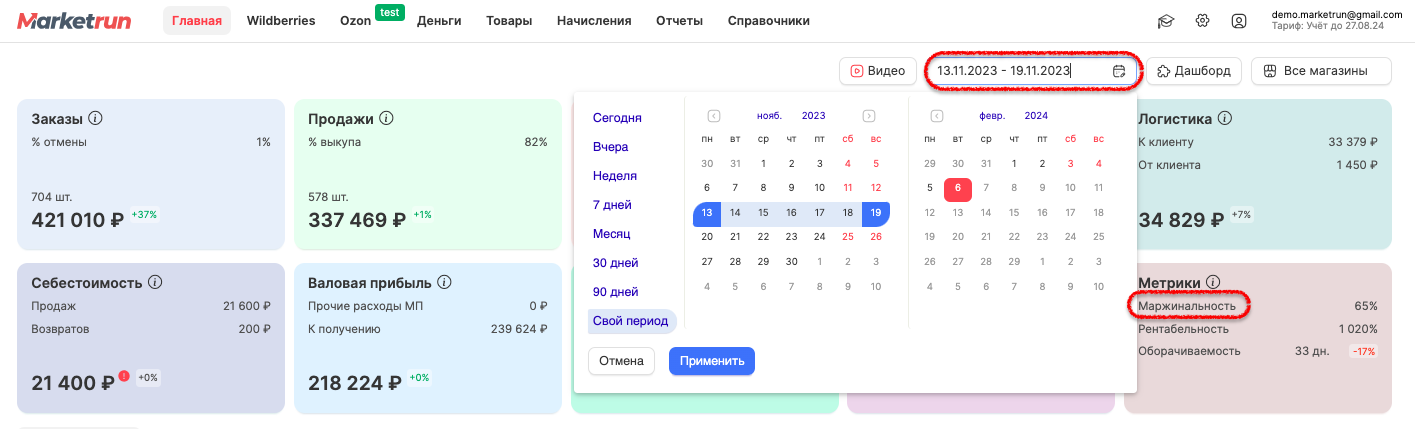Go to previous month in November calendar
The width and height of the screenshot is (1415, 429).
(714, 116)
